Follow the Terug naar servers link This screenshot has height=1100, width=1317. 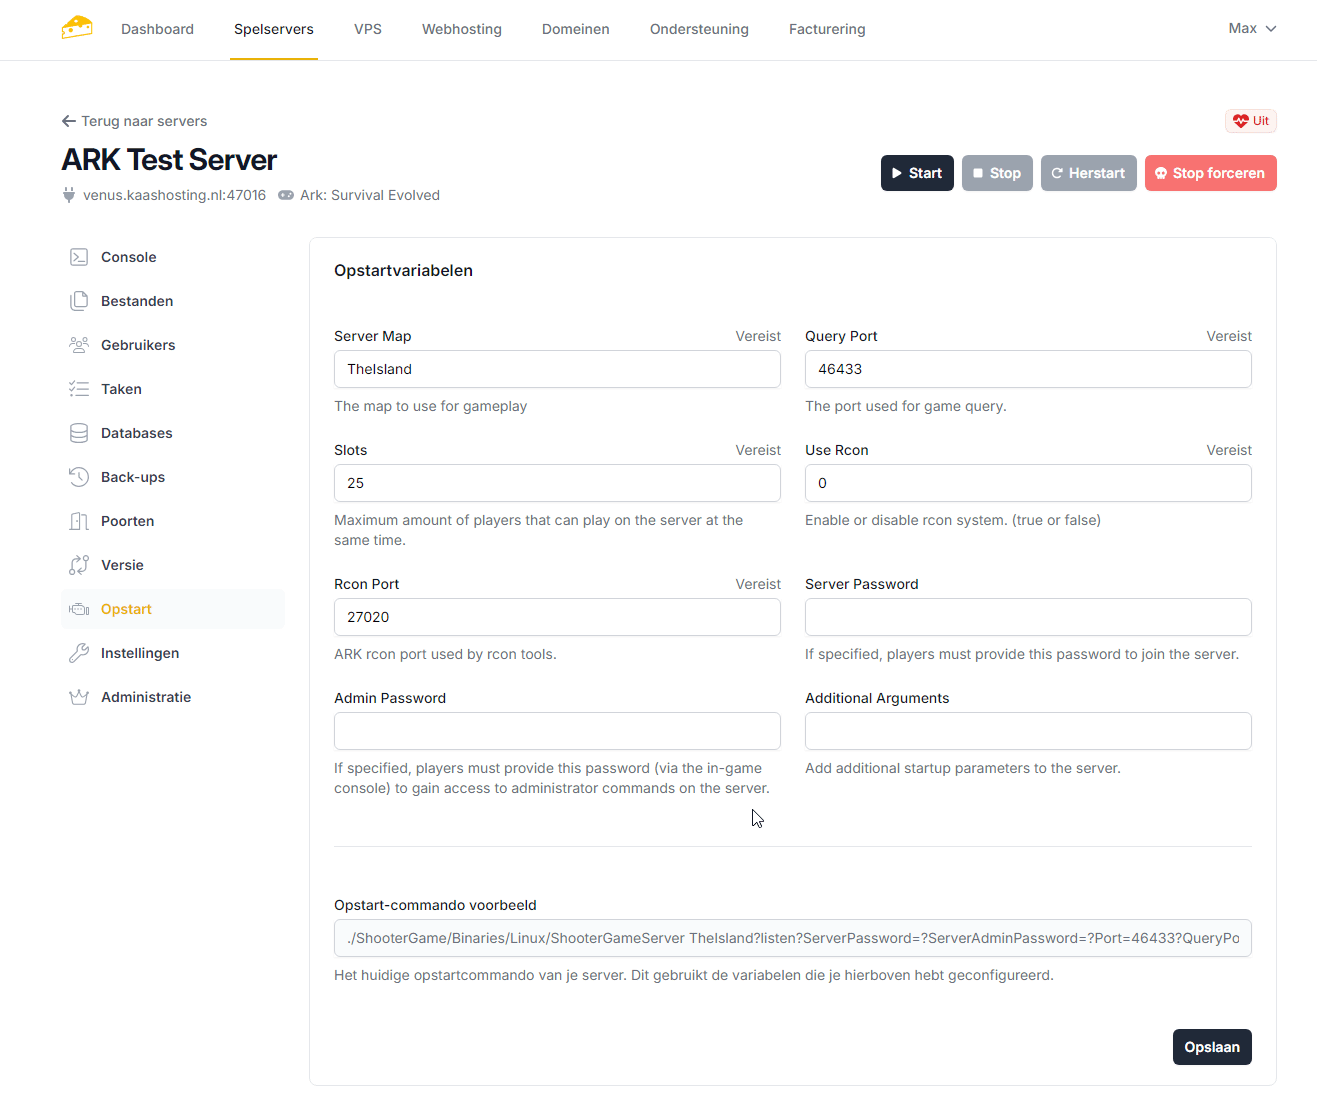pyautogui.click(x=135, y=121)
